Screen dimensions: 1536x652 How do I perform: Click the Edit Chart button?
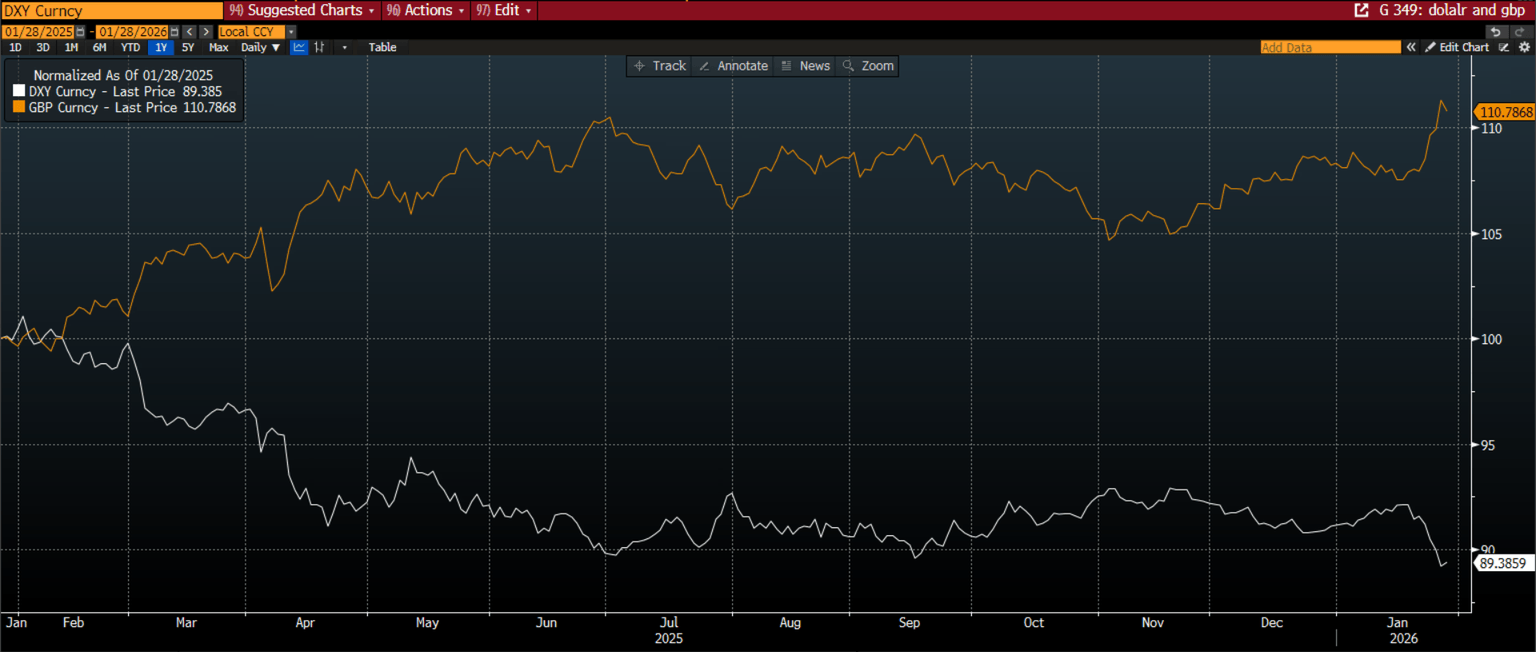(1457, 47)
